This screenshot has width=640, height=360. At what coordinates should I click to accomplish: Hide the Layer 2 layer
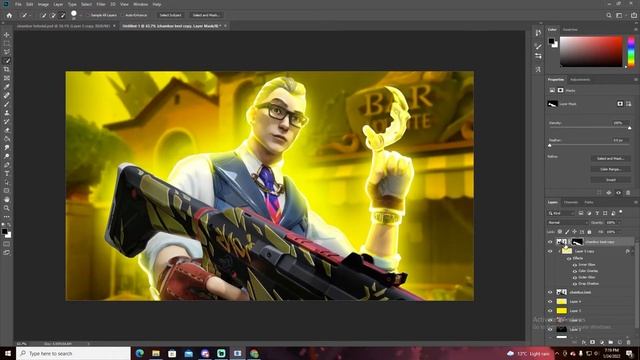coord(550,329)
